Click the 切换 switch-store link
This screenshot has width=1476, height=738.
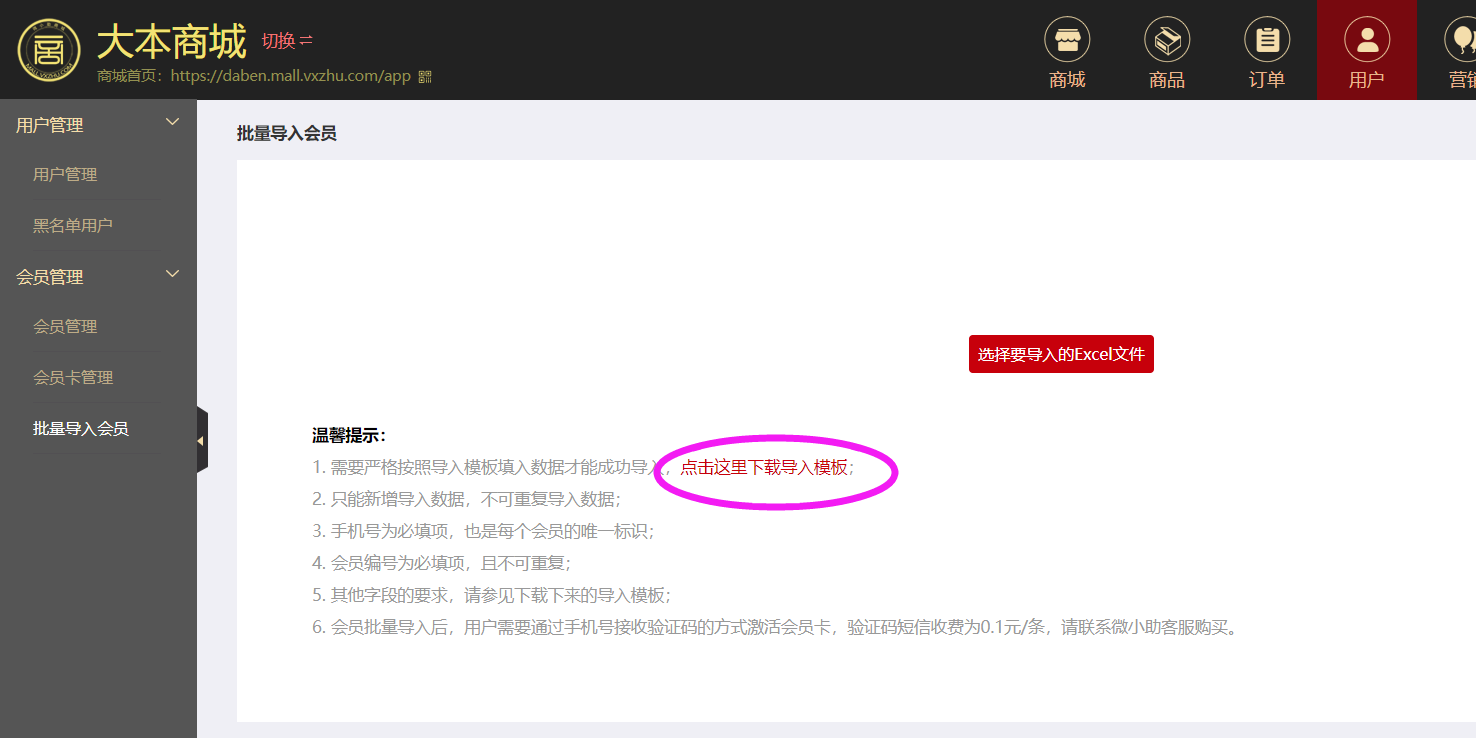pyautogui.click(x=287, y=41)
